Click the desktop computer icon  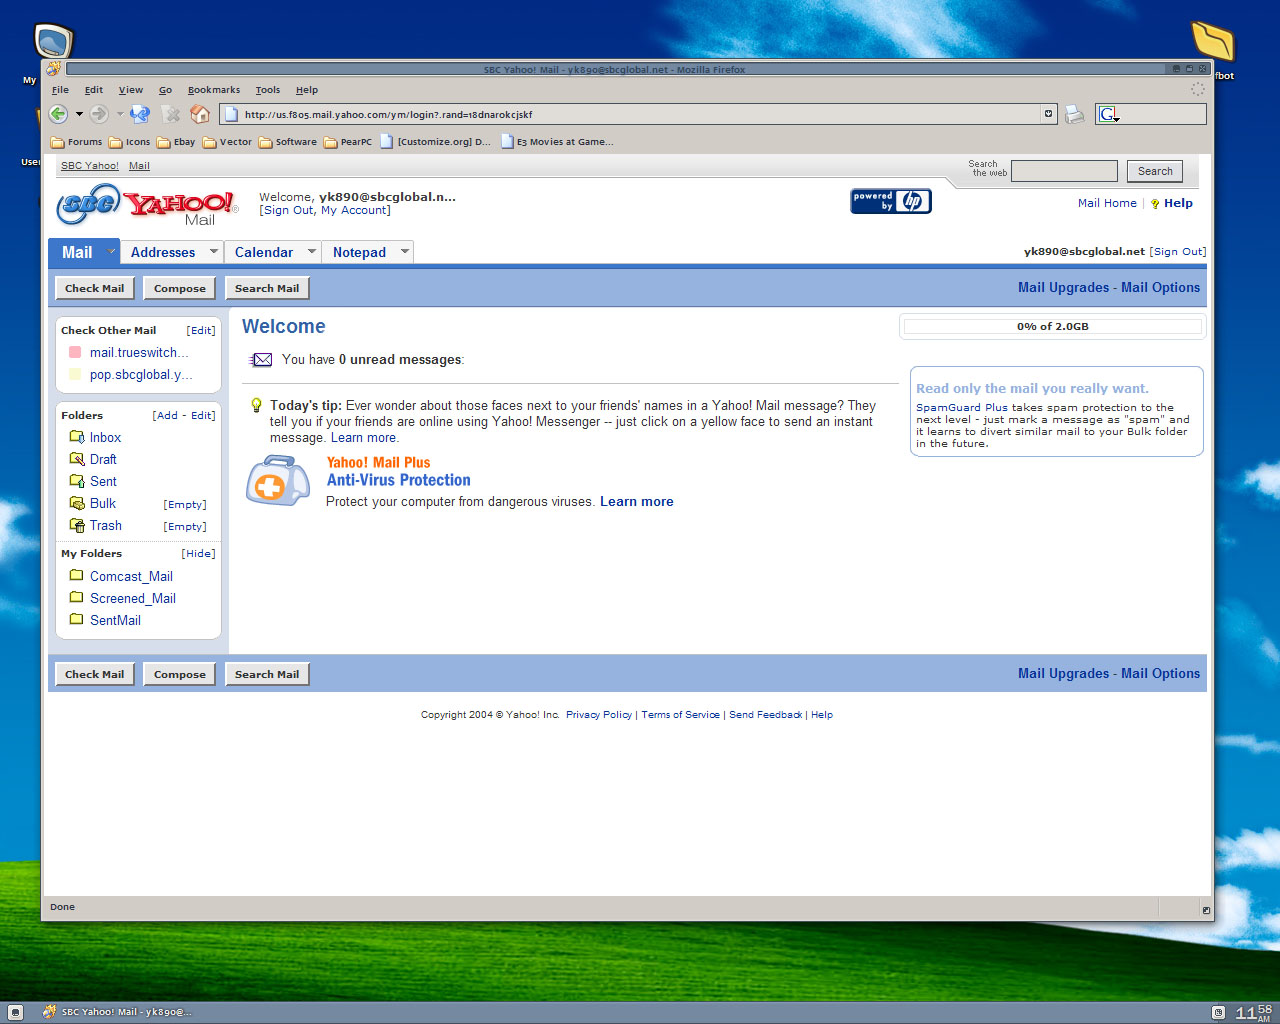[x=53, y=42]
